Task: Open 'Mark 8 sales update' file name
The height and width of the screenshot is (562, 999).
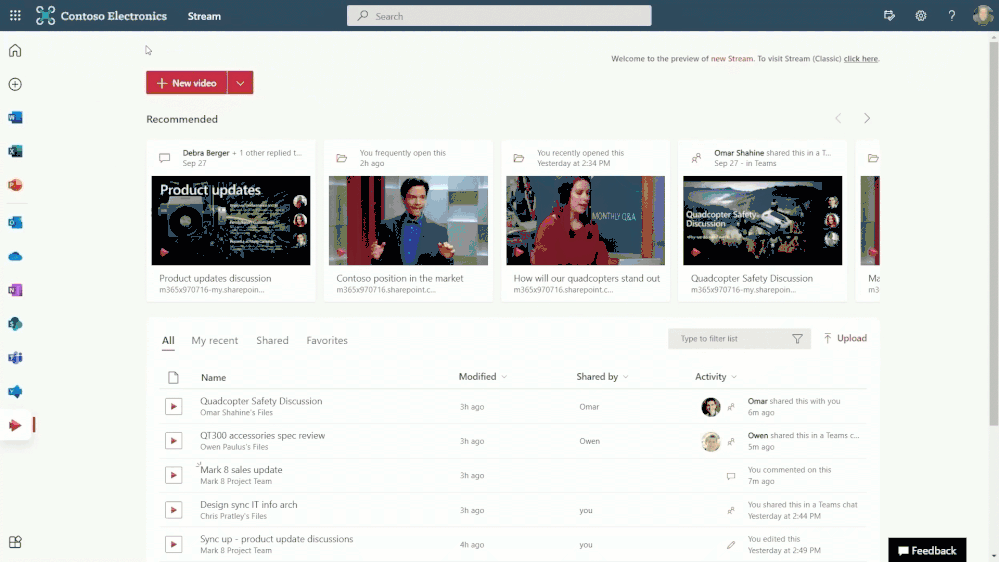Action: [x=241, y=470]
